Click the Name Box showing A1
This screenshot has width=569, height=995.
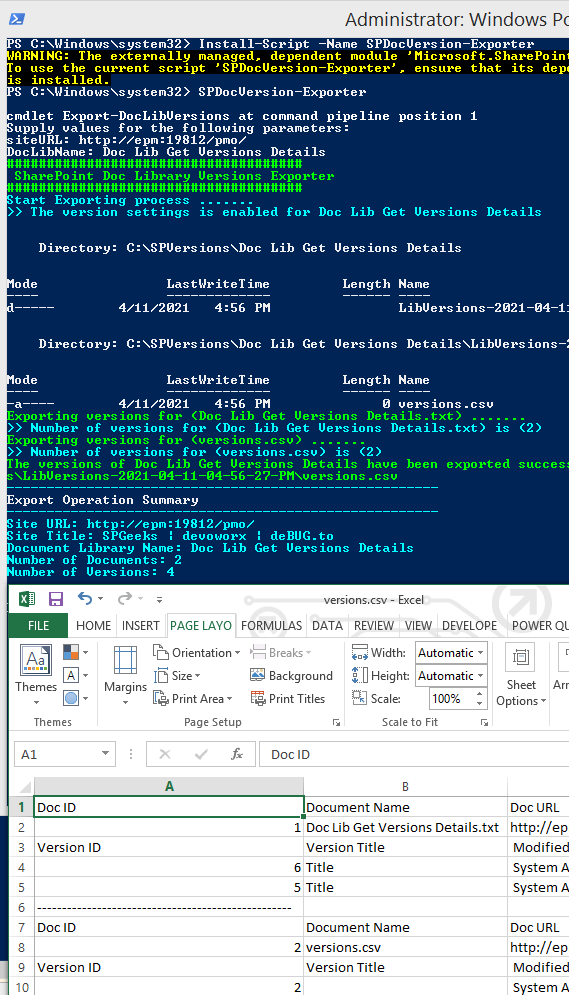tap(57, 754)
